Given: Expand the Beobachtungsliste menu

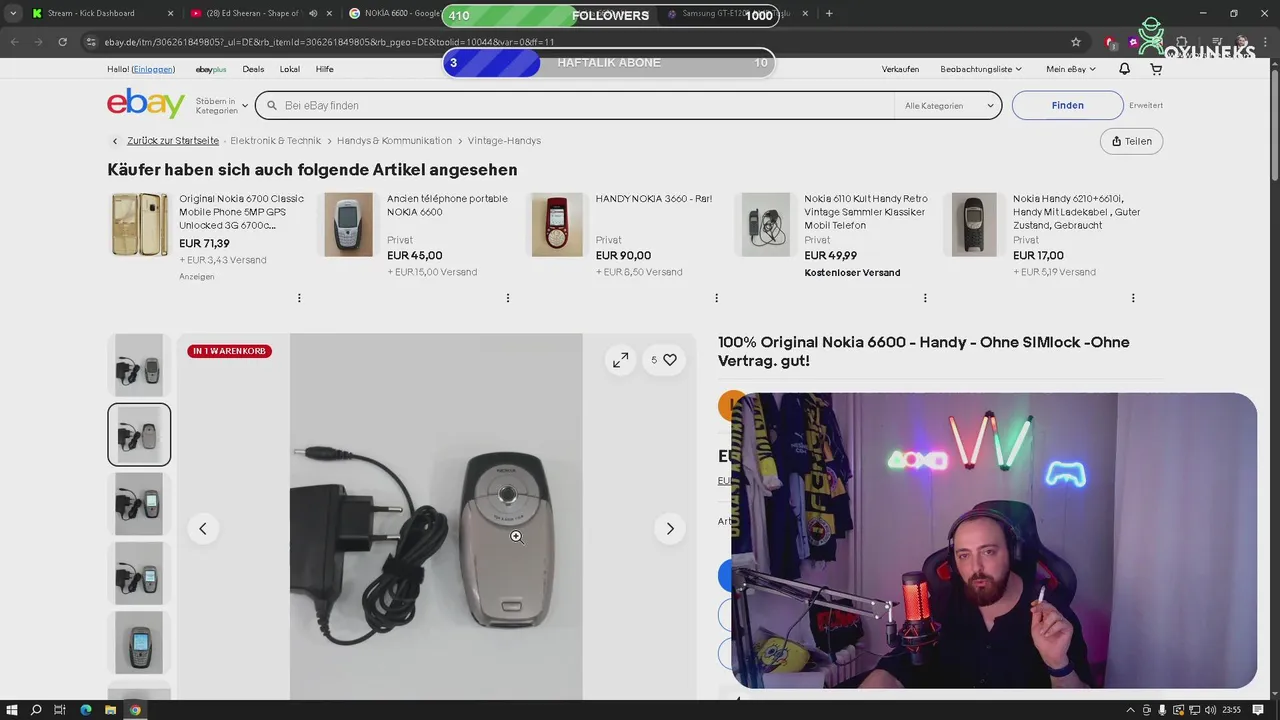Looking at the screenshot, I should 981,69.
